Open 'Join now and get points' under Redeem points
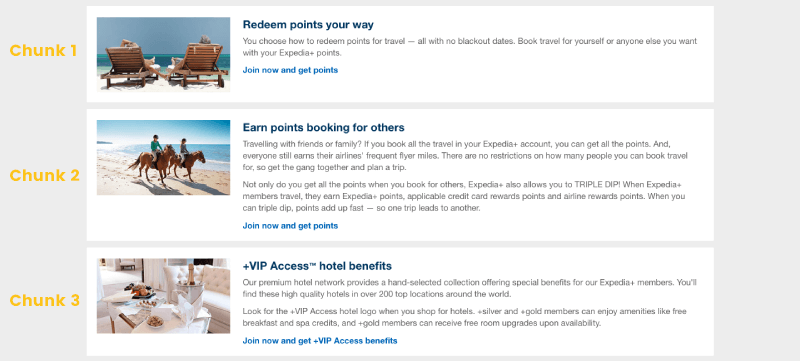Screen dimensions: 800x361 pos(290,70)
